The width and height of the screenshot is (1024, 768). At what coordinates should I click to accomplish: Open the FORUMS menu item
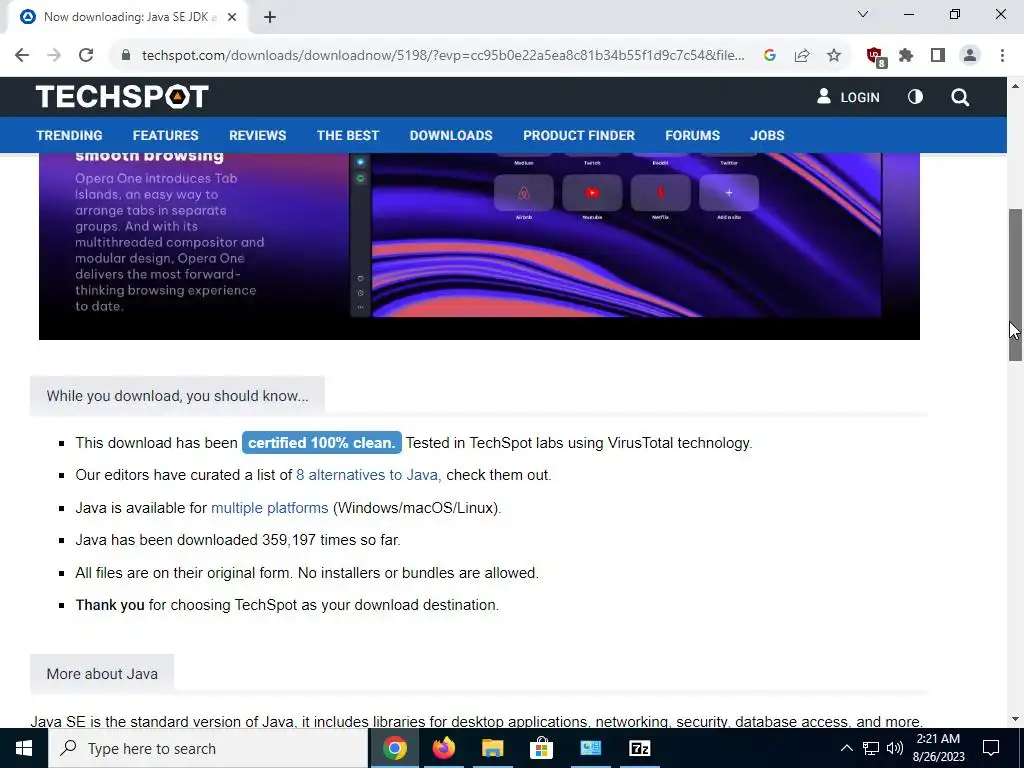click(x=692, y=135)
